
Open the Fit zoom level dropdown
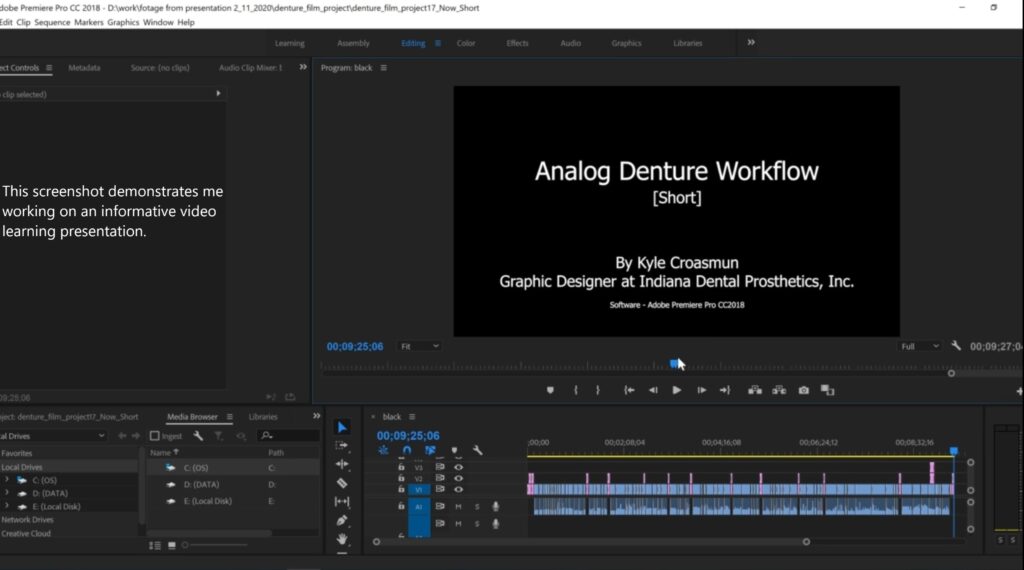coord(419,346)
